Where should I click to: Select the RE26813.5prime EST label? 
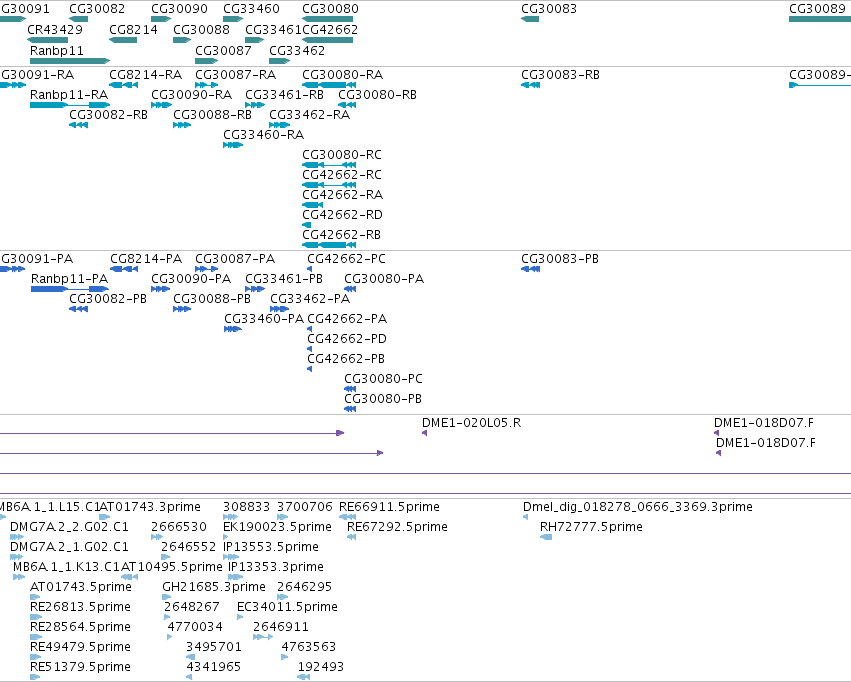tap(80, 607)
